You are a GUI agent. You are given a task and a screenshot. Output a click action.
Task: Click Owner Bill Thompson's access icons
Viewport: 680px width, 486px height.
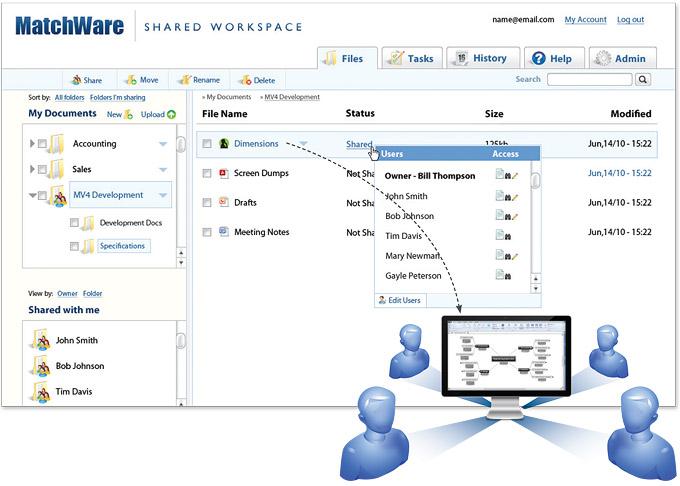click(507, 175)
